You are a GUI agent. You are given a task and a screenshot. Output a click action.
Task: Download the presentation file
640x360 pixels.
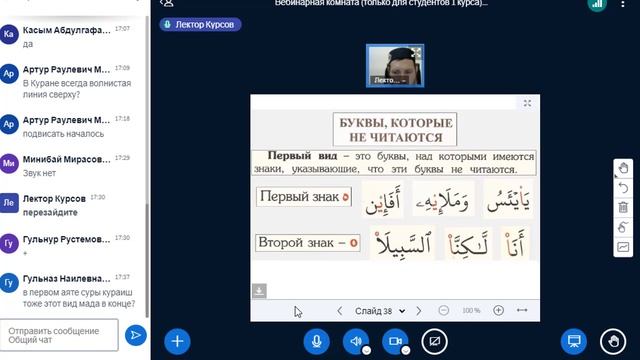pos(259,291)
